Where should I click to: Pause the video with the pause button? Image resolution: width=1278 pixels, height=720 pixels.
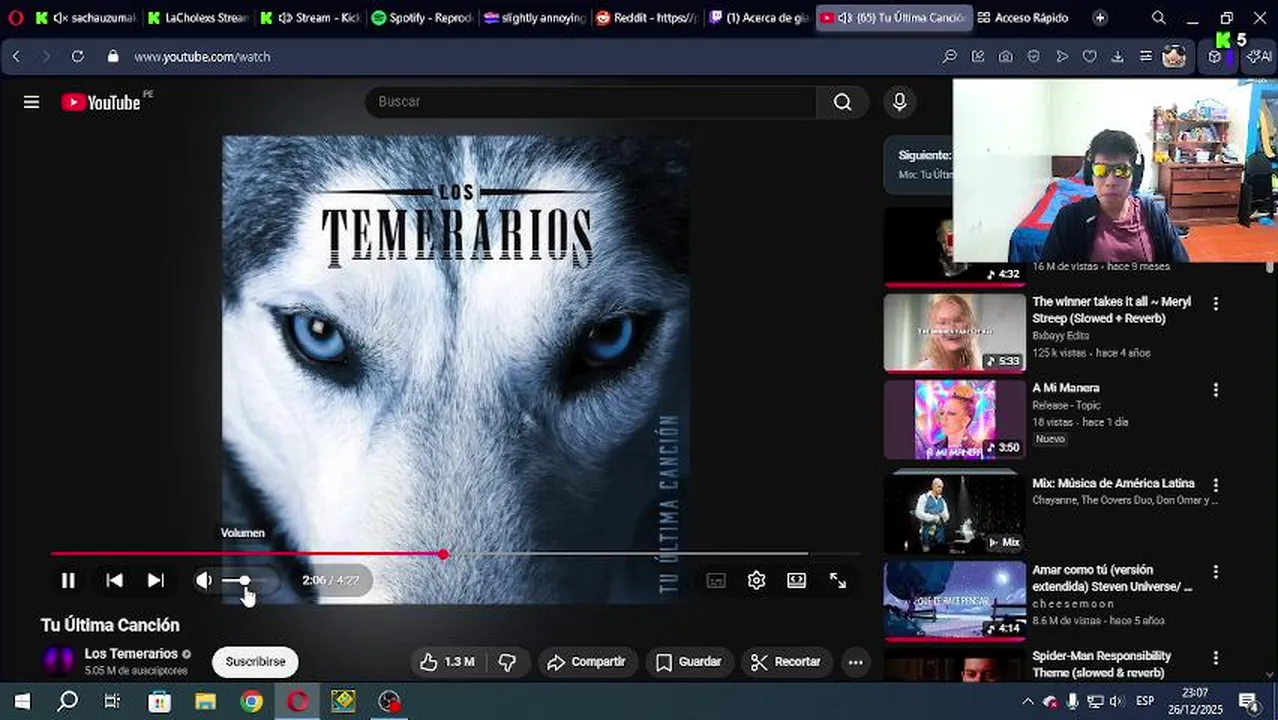pyautogui.click(x=68, y=580)
